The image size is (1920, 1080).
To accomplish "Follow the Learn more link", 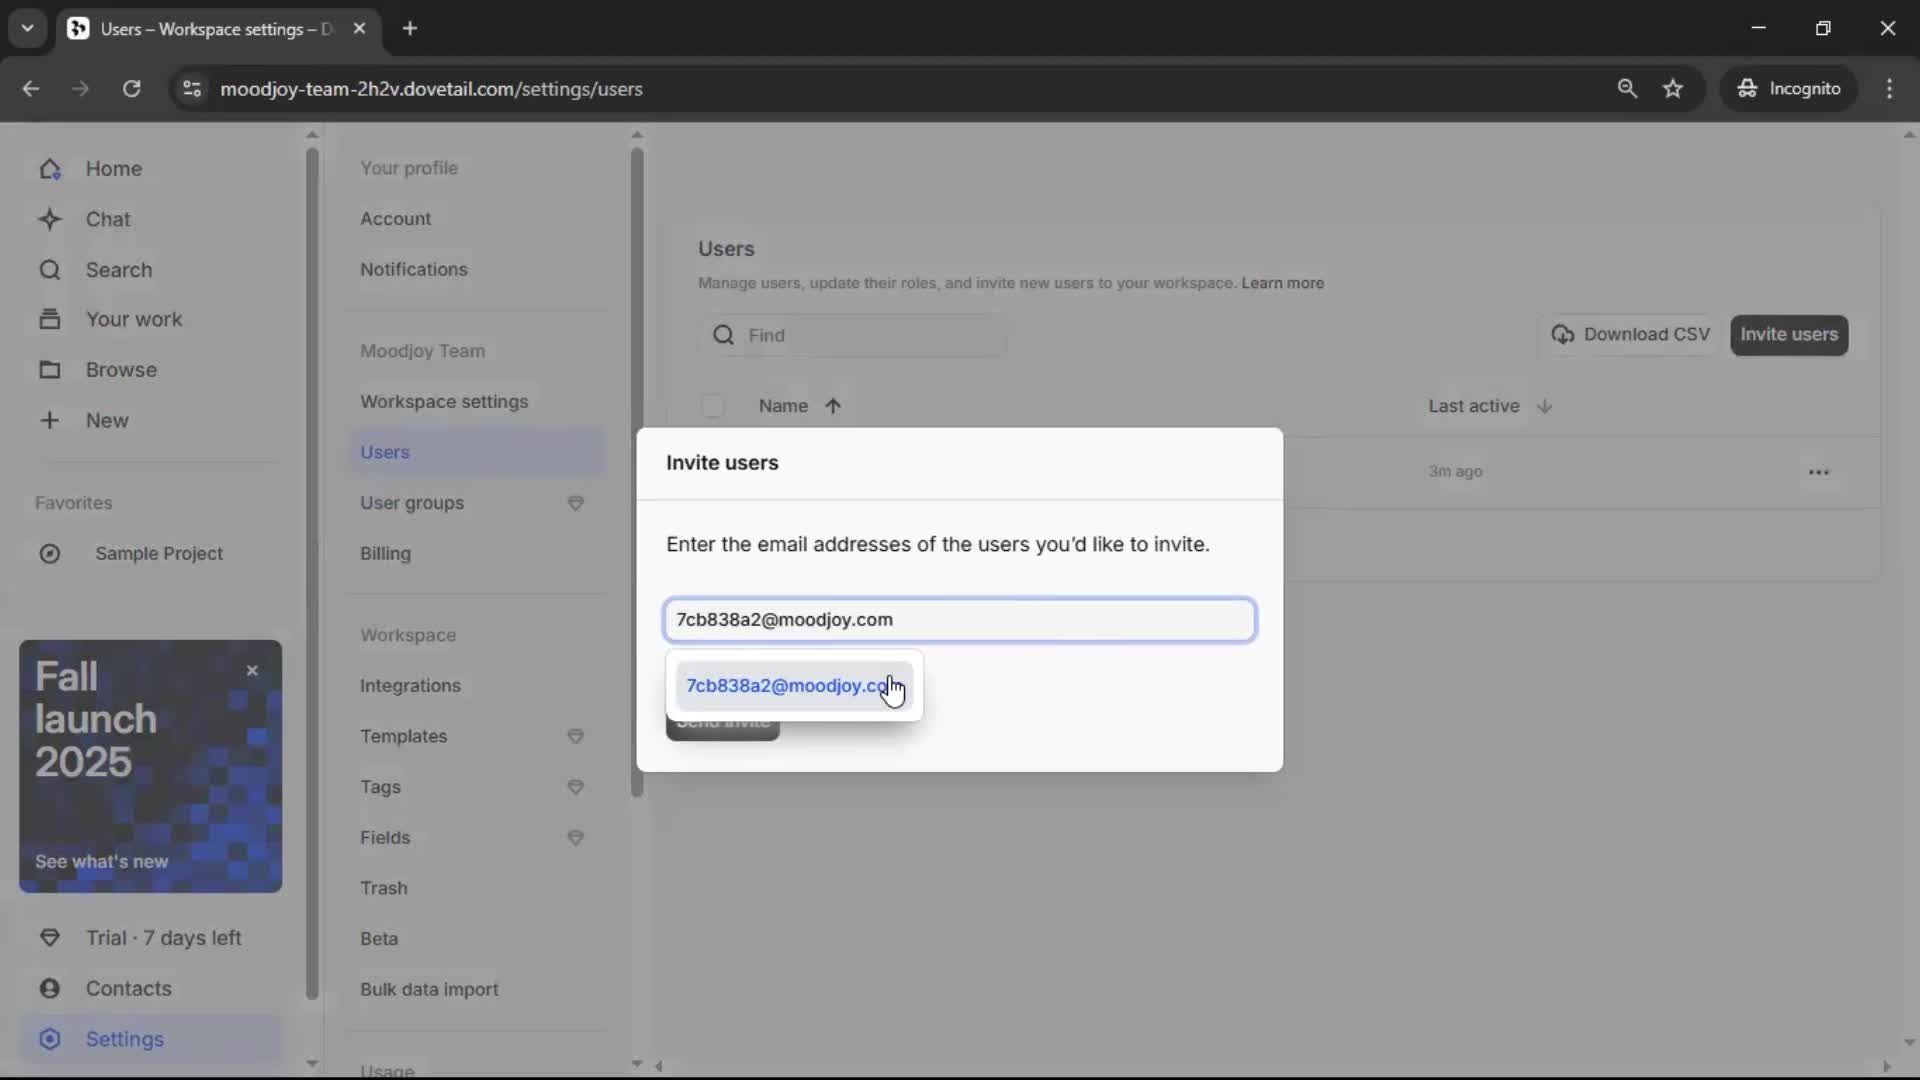I will point(1282,283).
